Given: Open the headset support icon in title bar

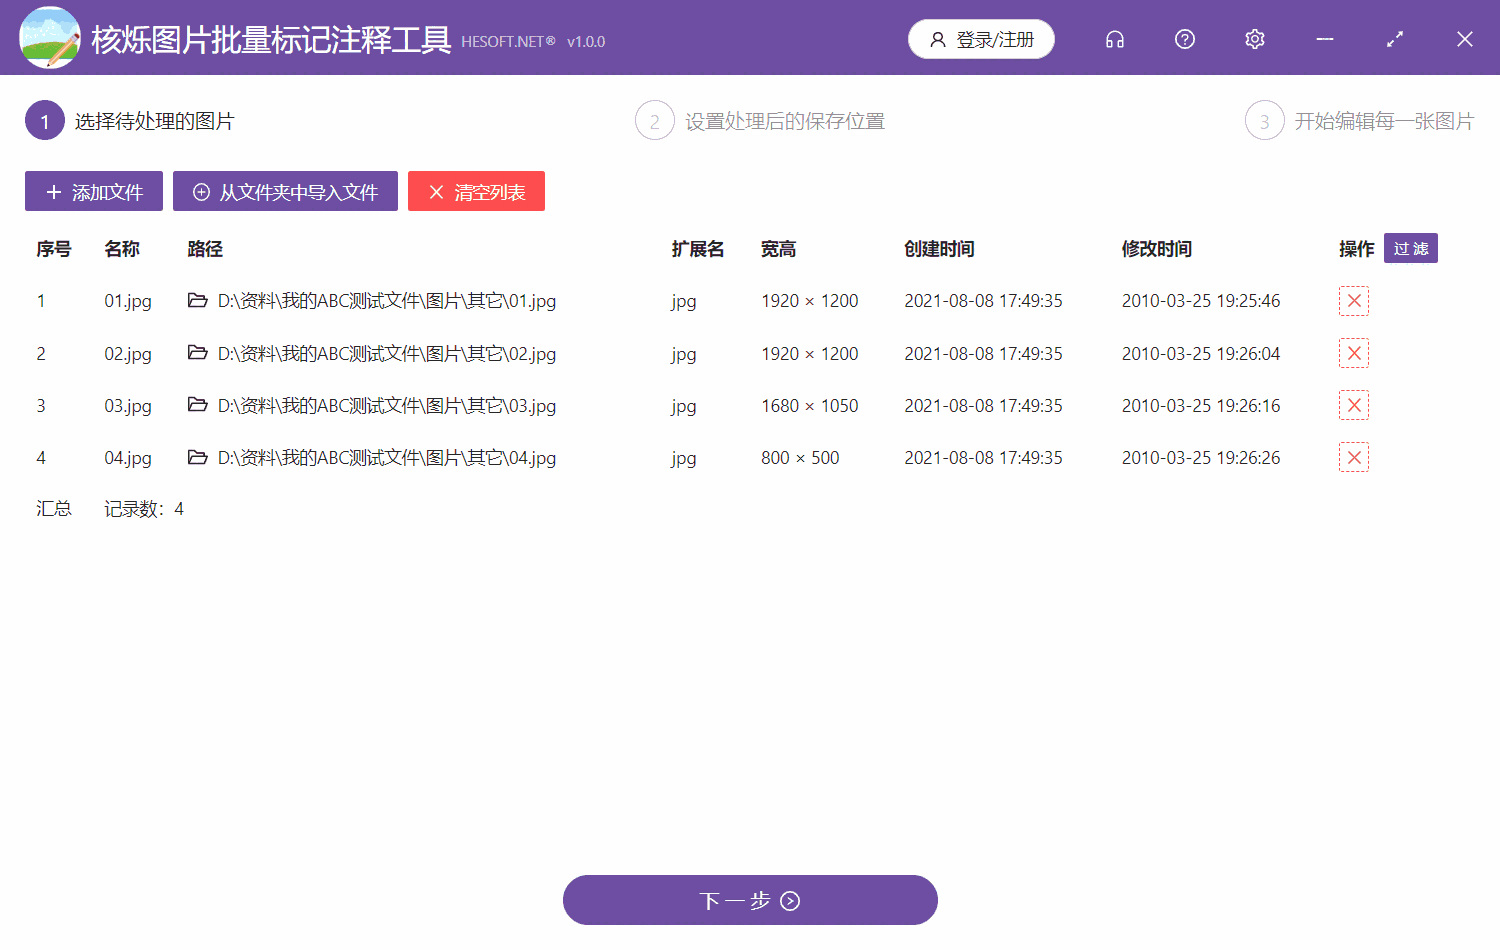Looking at the screenshot, I should pyautogui.click(x=1114, y=39).
